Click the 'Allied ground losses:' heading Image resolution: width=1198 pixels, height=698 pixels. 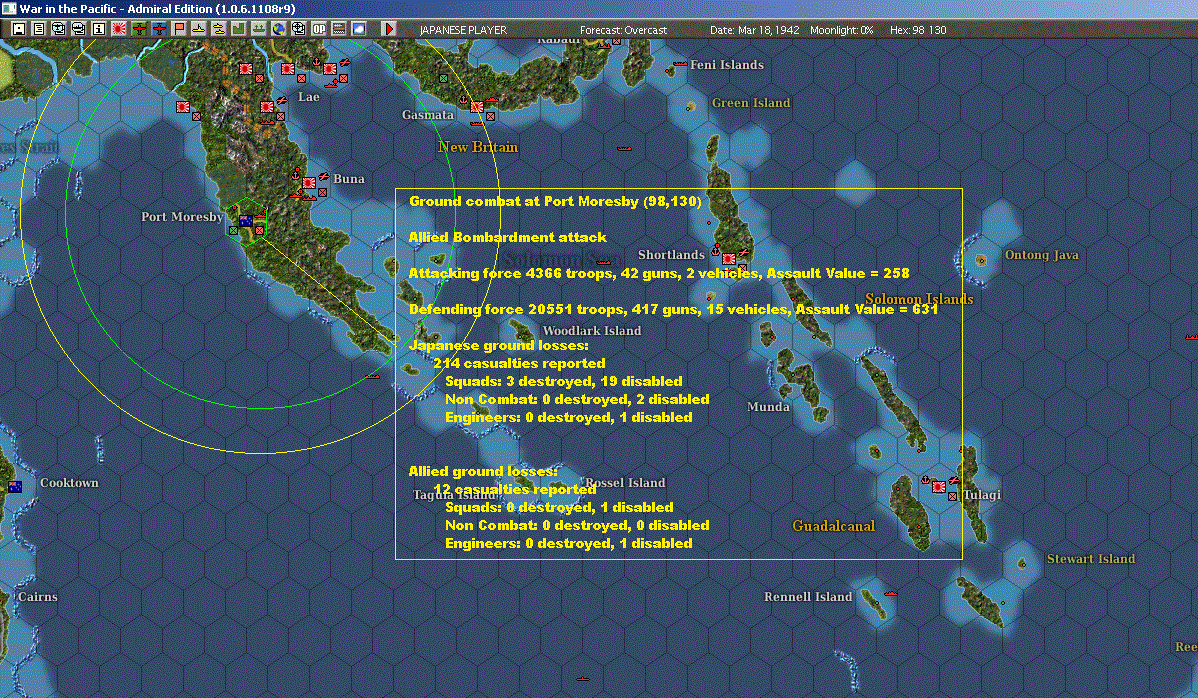tap(483, 471)
